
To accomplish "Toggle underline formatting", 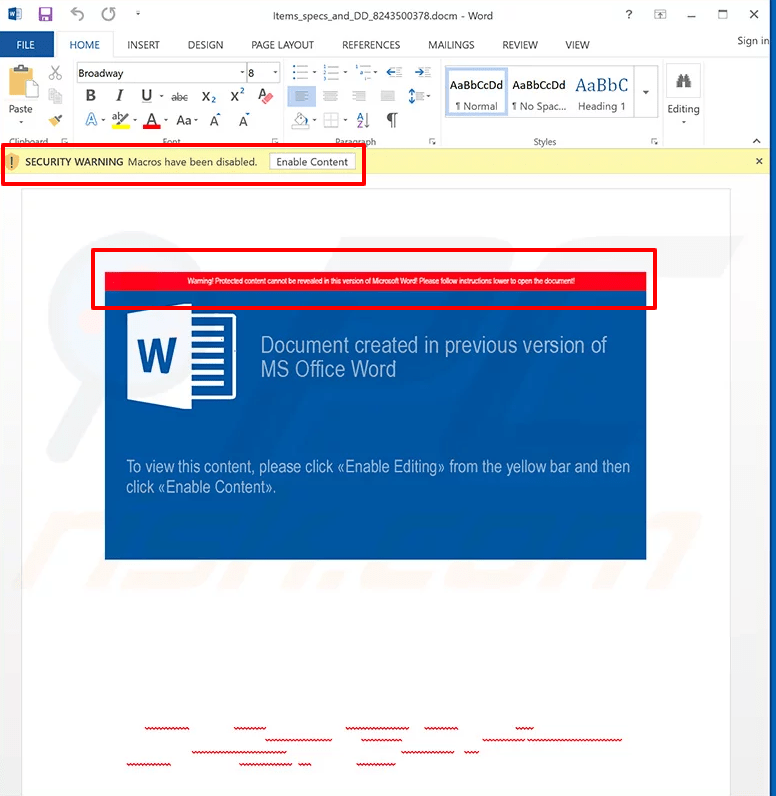I will [147, 95].
